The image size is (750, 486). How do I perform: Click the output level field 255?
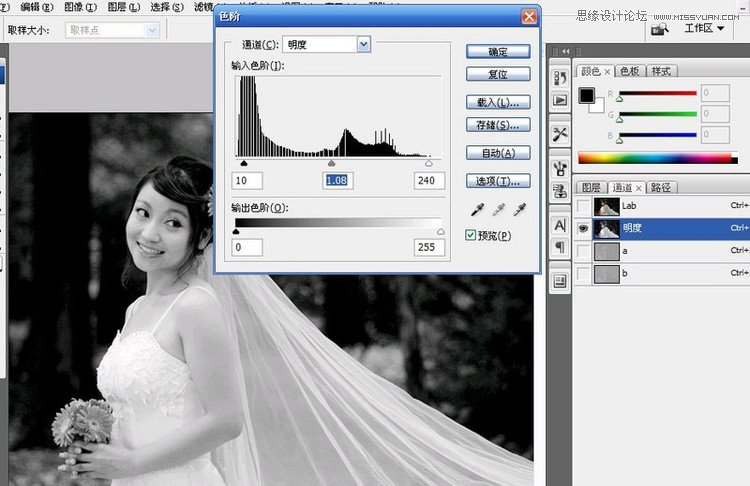429,247
